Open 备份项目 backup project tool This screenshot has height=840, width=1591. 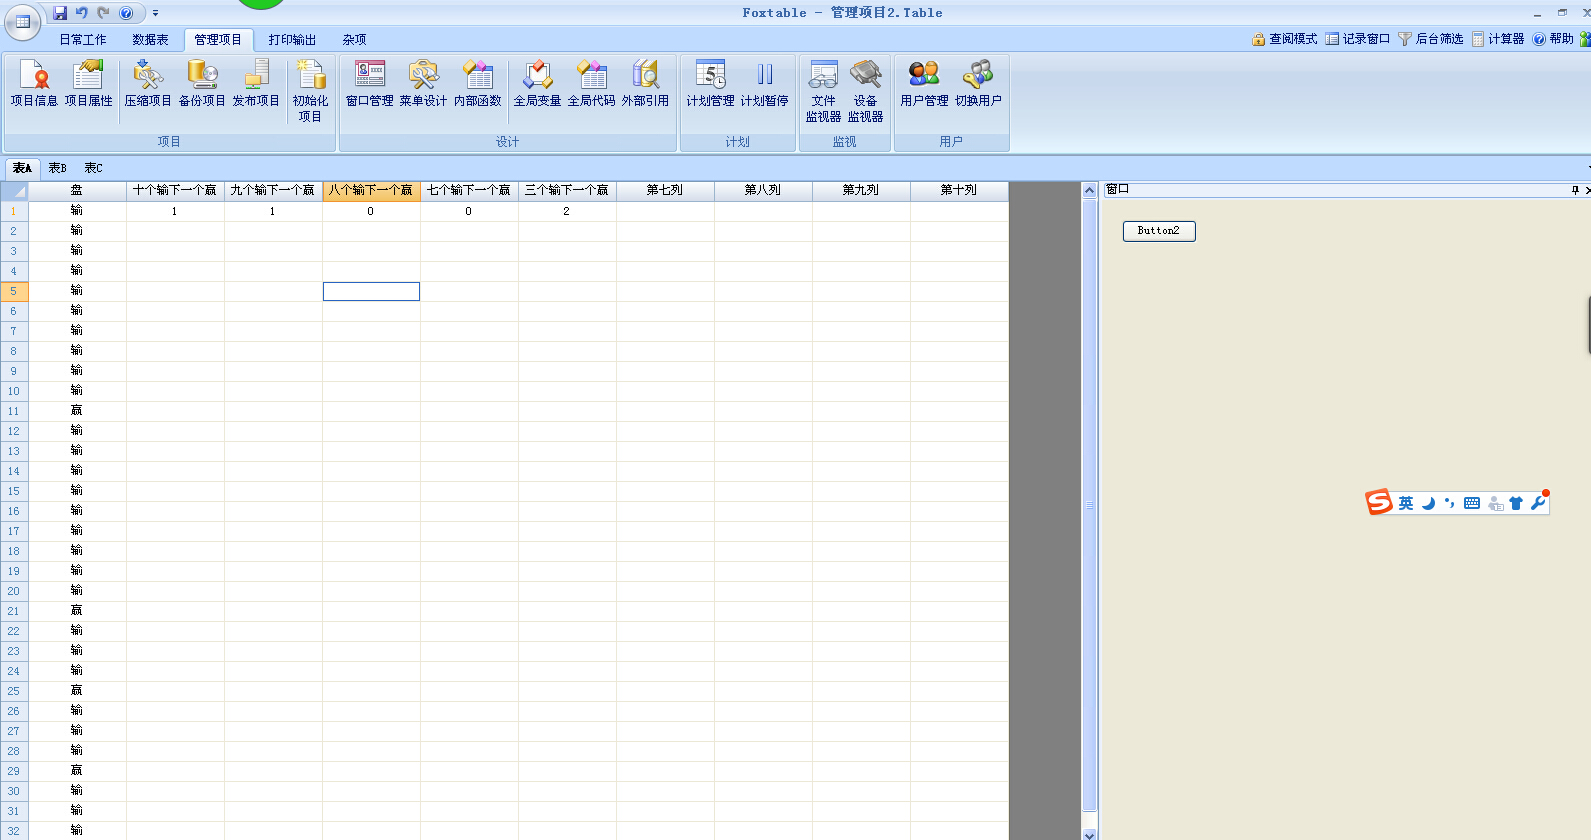(202, 83)
